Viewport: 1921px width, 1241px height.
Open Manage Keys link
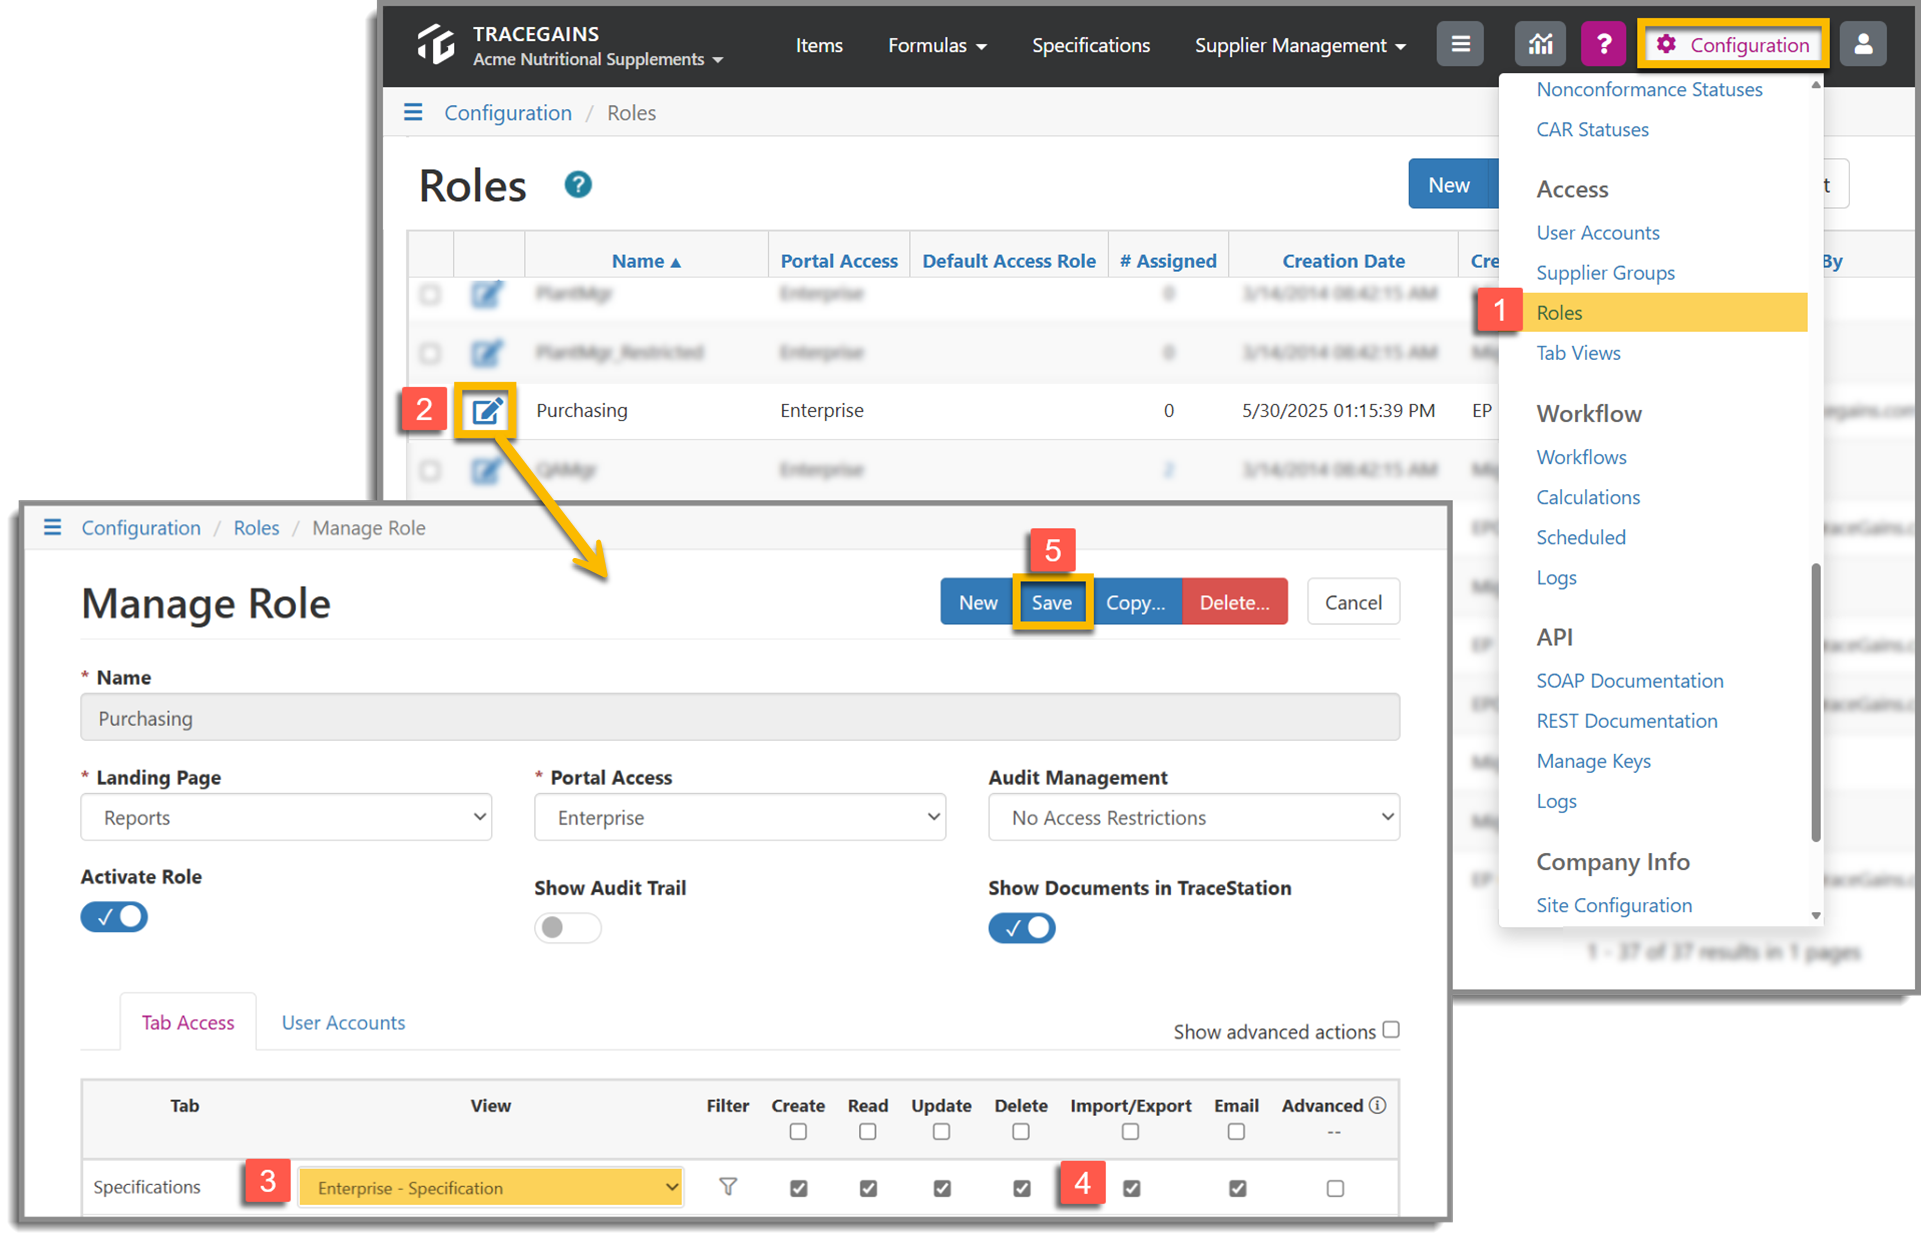1593,761
